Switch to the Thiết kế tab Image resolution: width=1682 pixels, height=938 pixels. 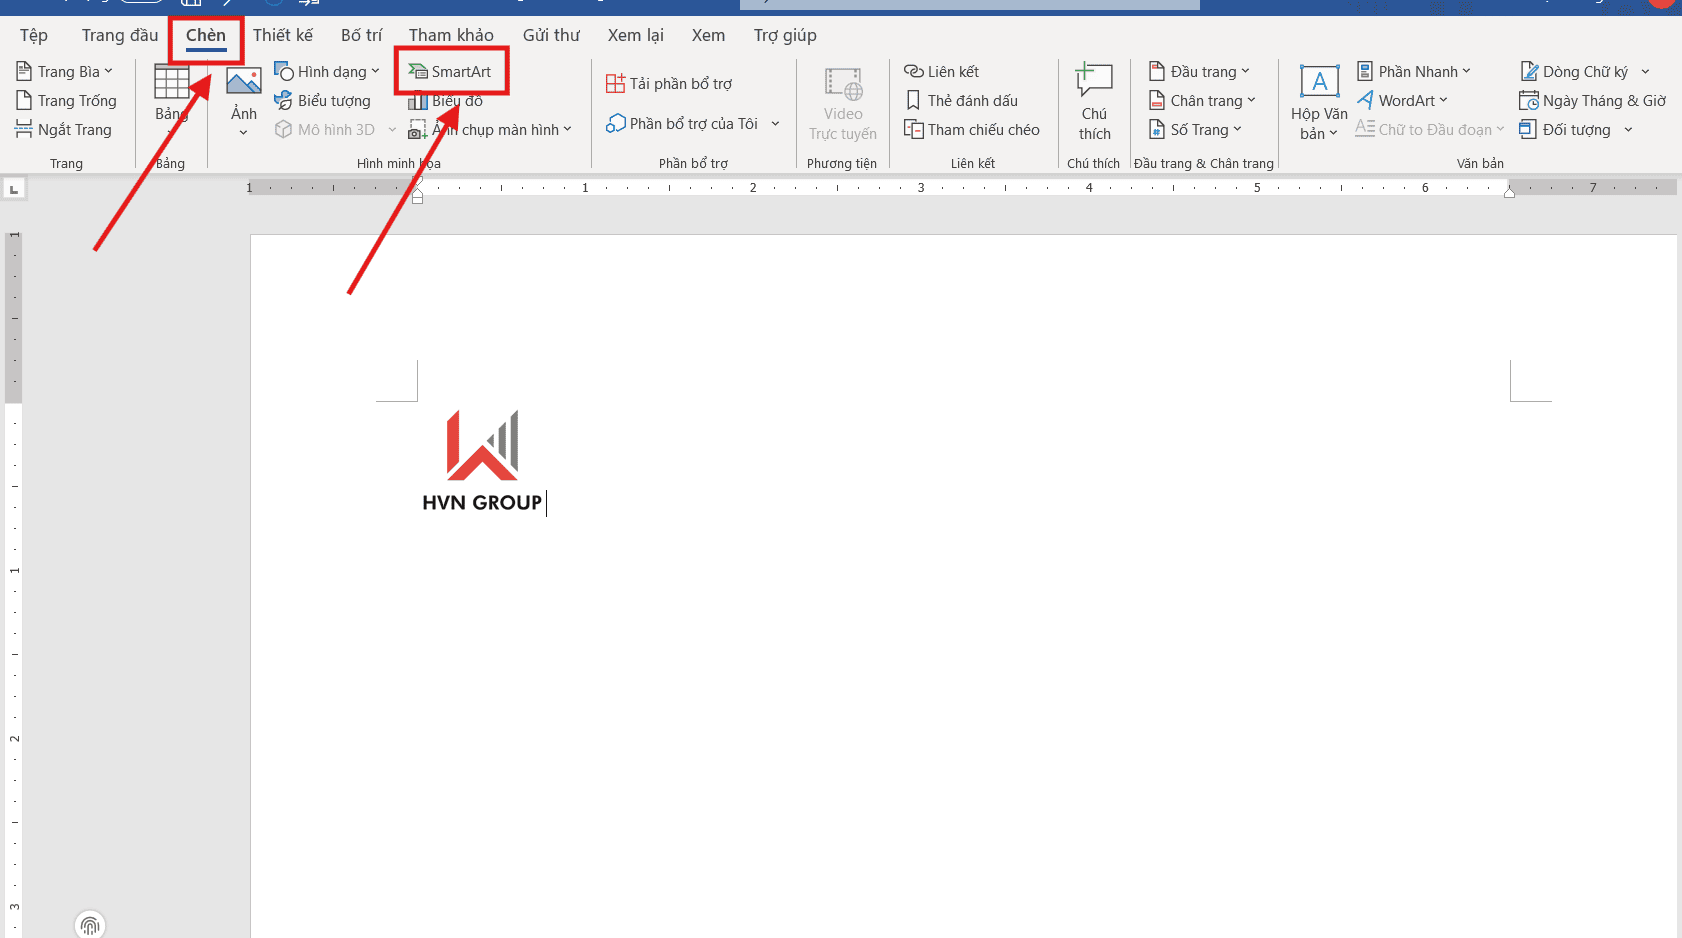[x=284, y=34]
